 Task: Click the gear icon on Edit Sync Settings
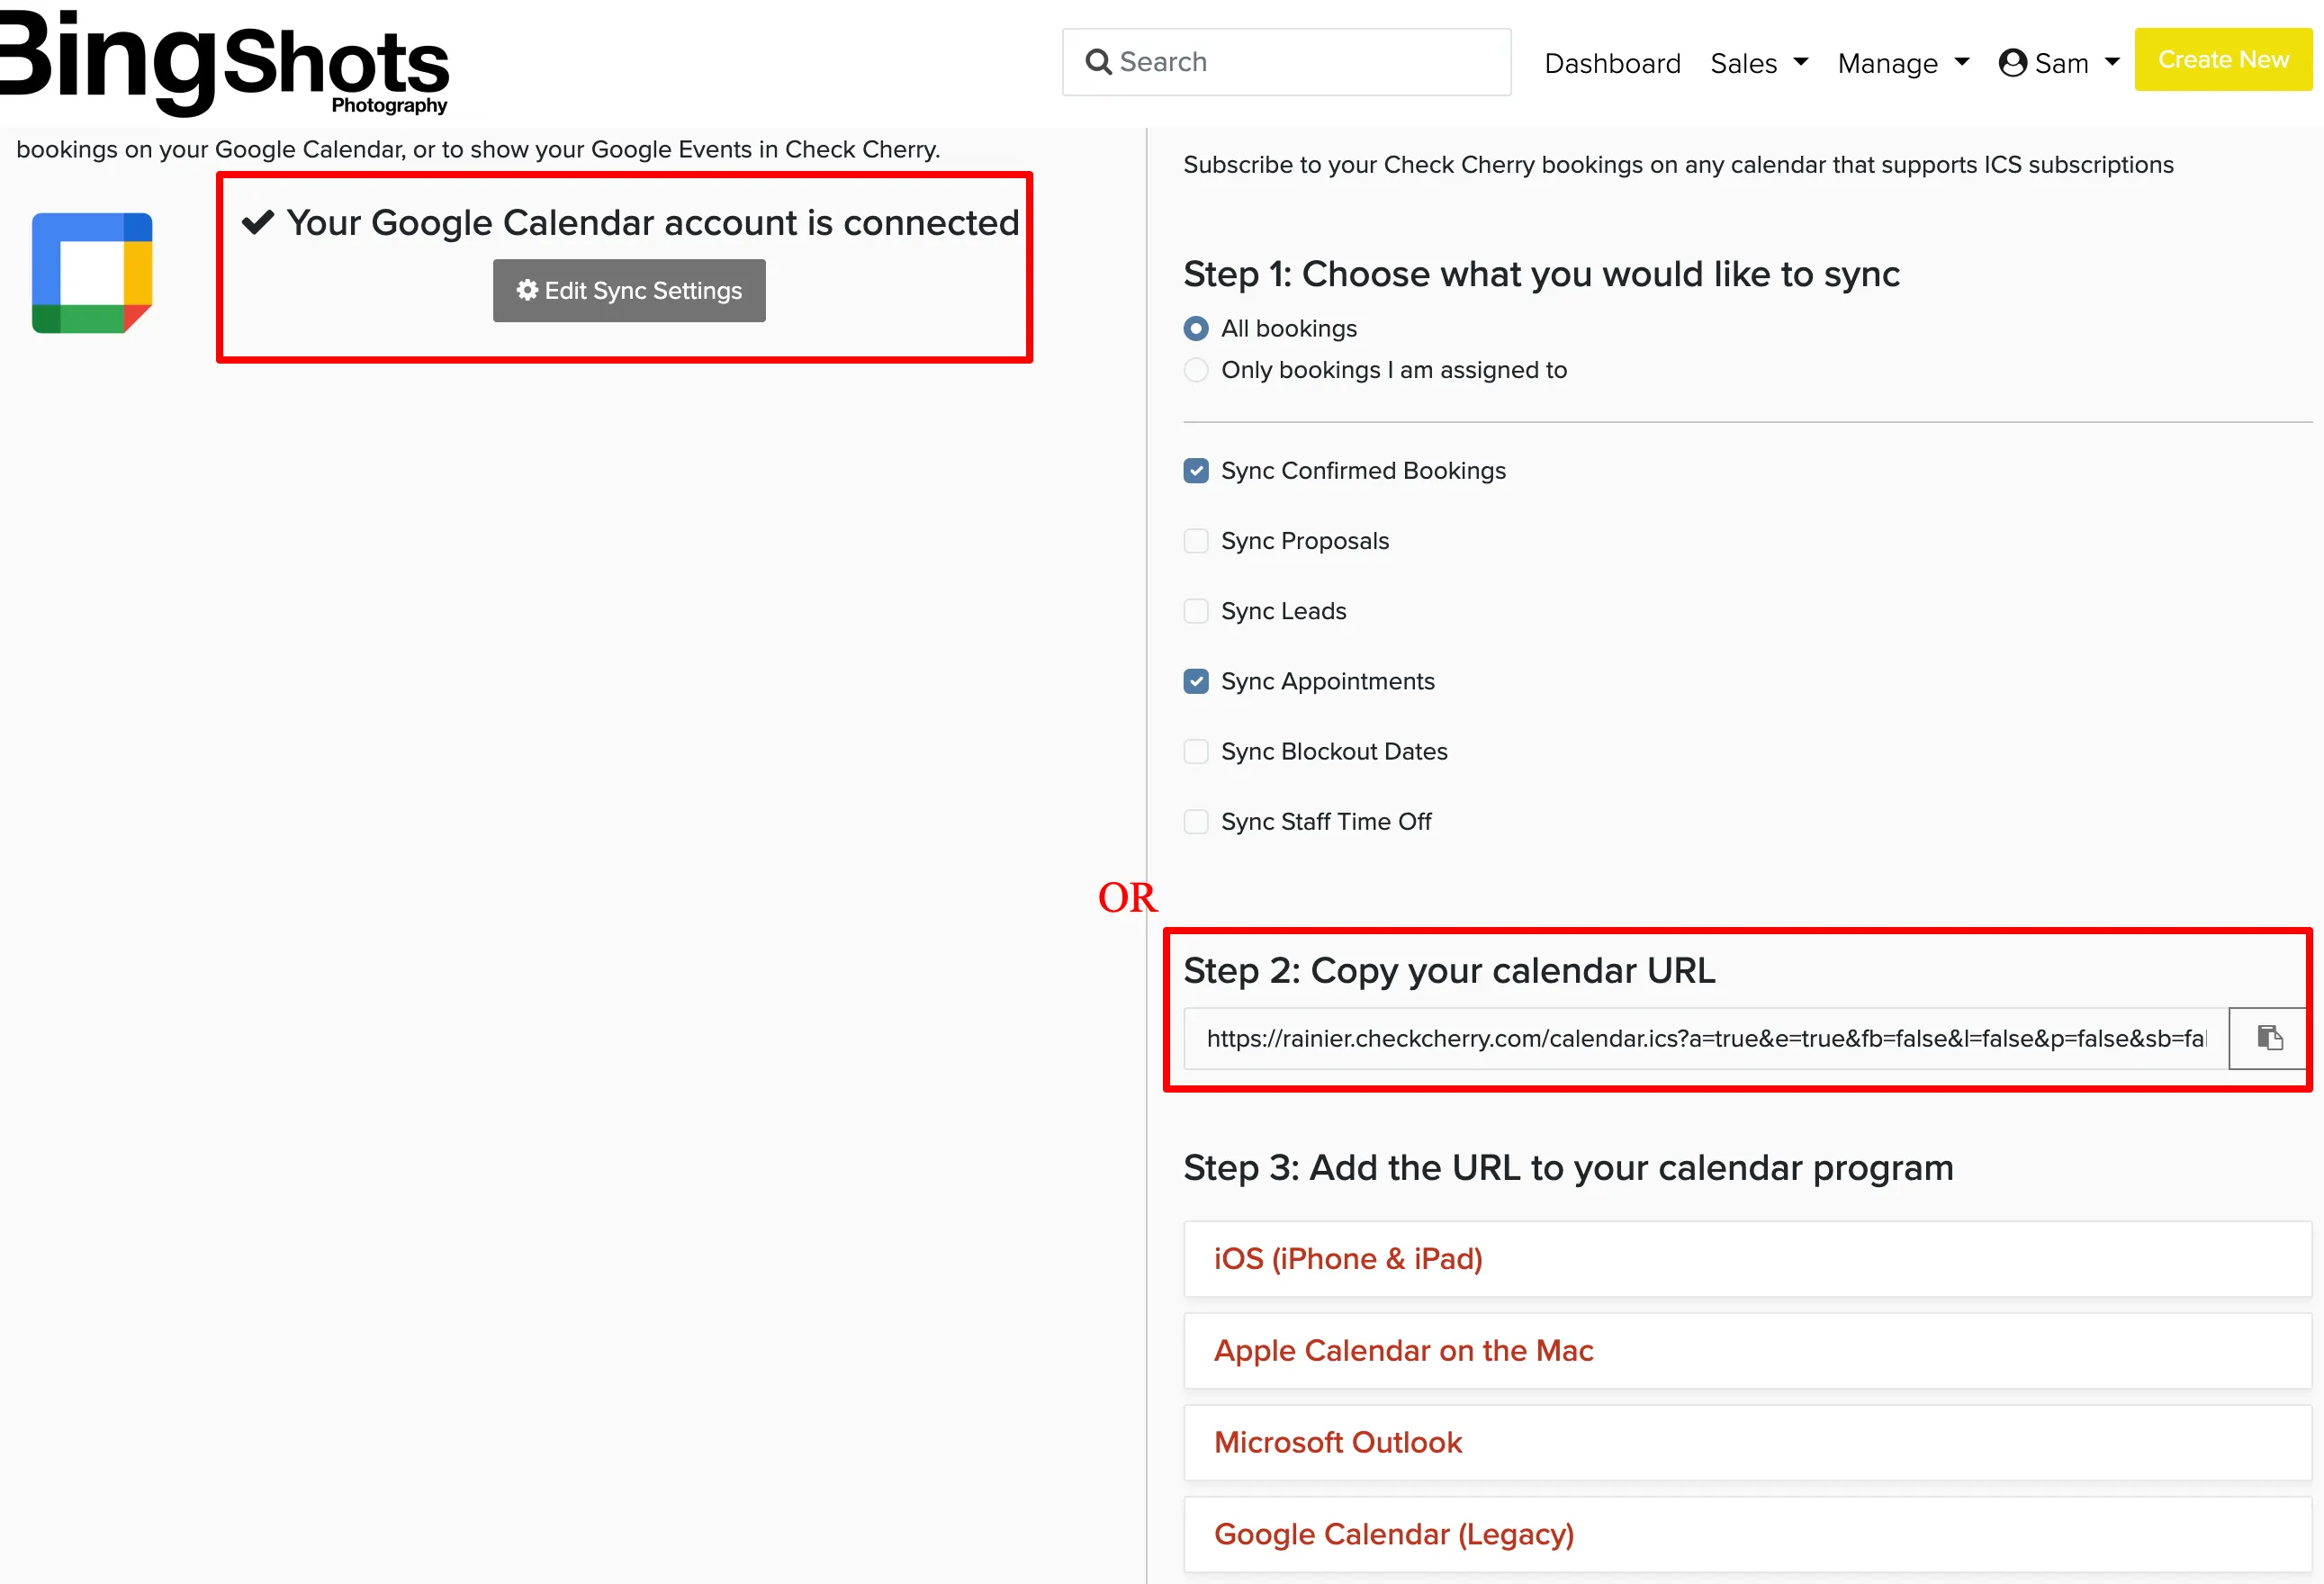[527, 290]
